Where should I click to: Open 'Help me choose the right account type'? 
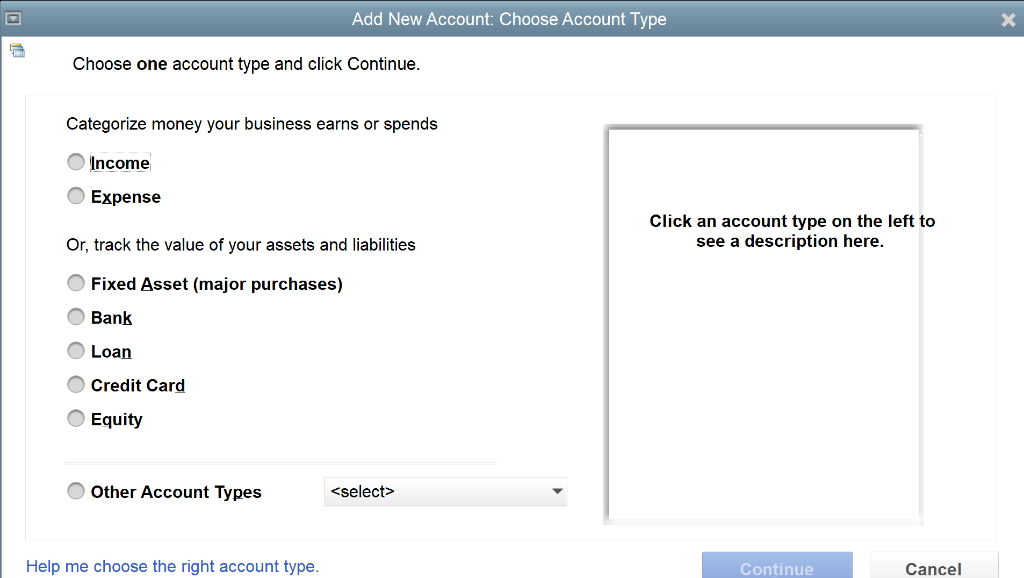tap(172, 566)
